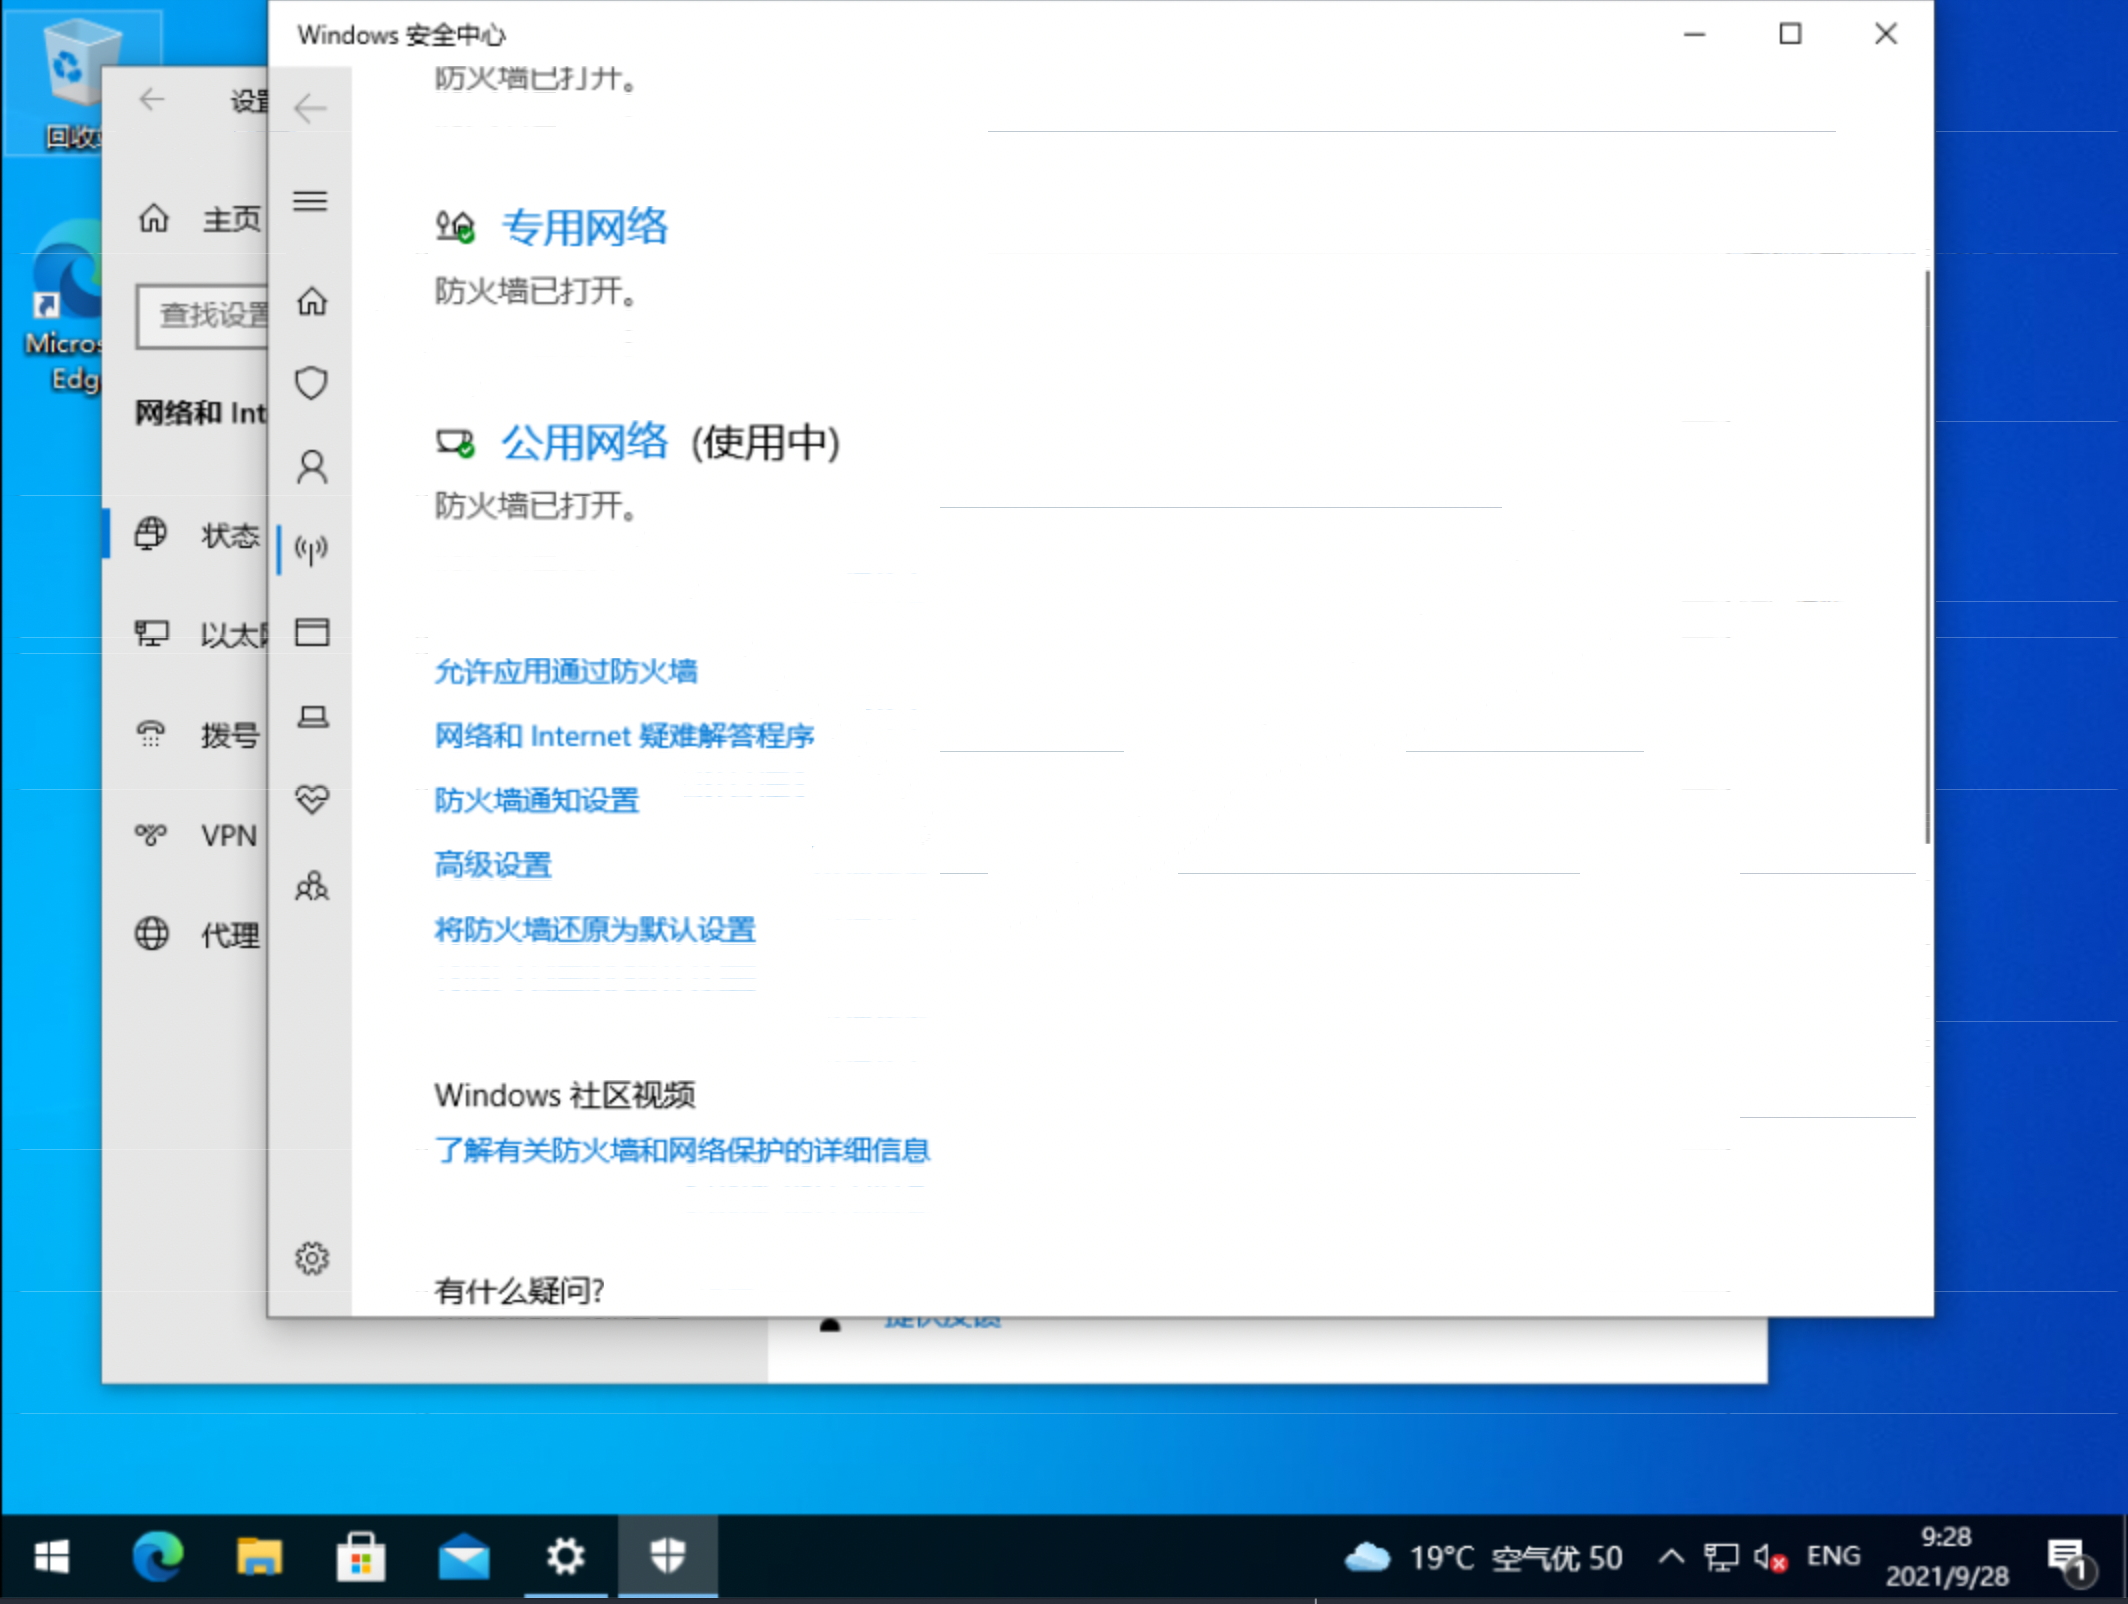Open Device performance & health heart icon

(x=311, y=799)
